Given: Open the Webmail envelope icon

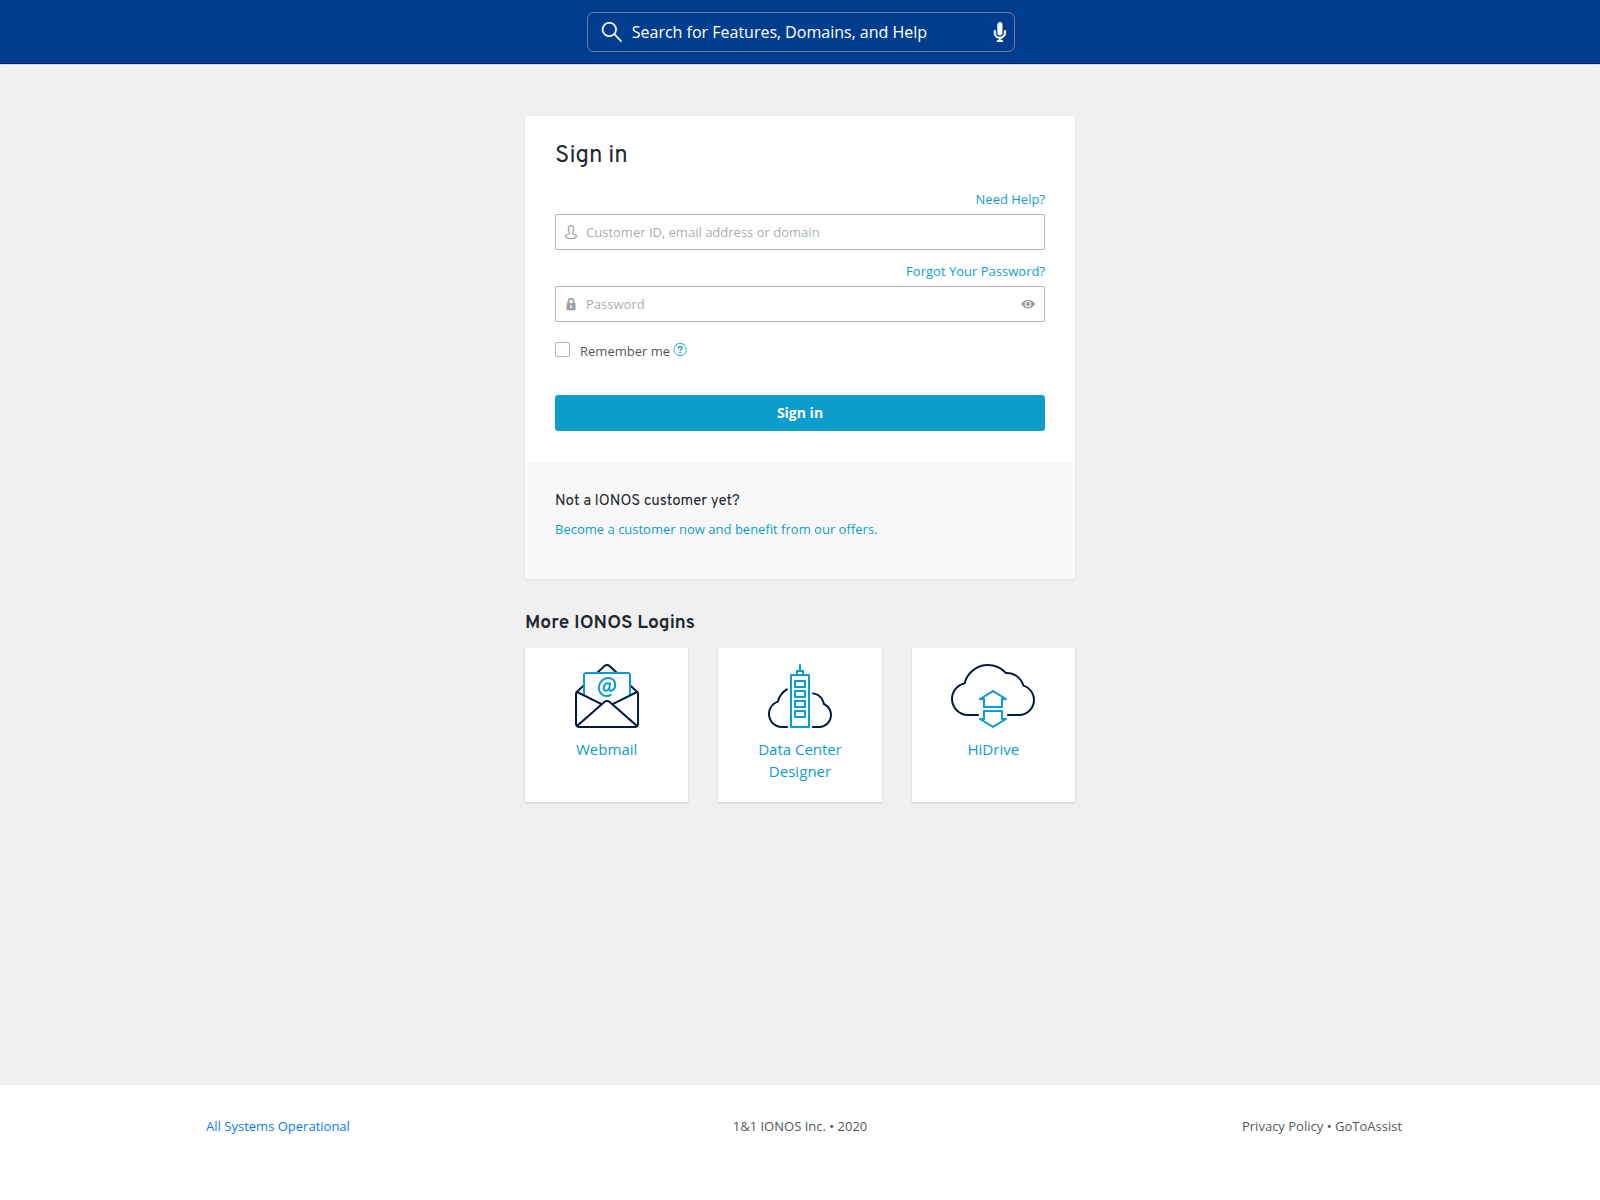Looking at the screenshot, I should pos(607,696).
